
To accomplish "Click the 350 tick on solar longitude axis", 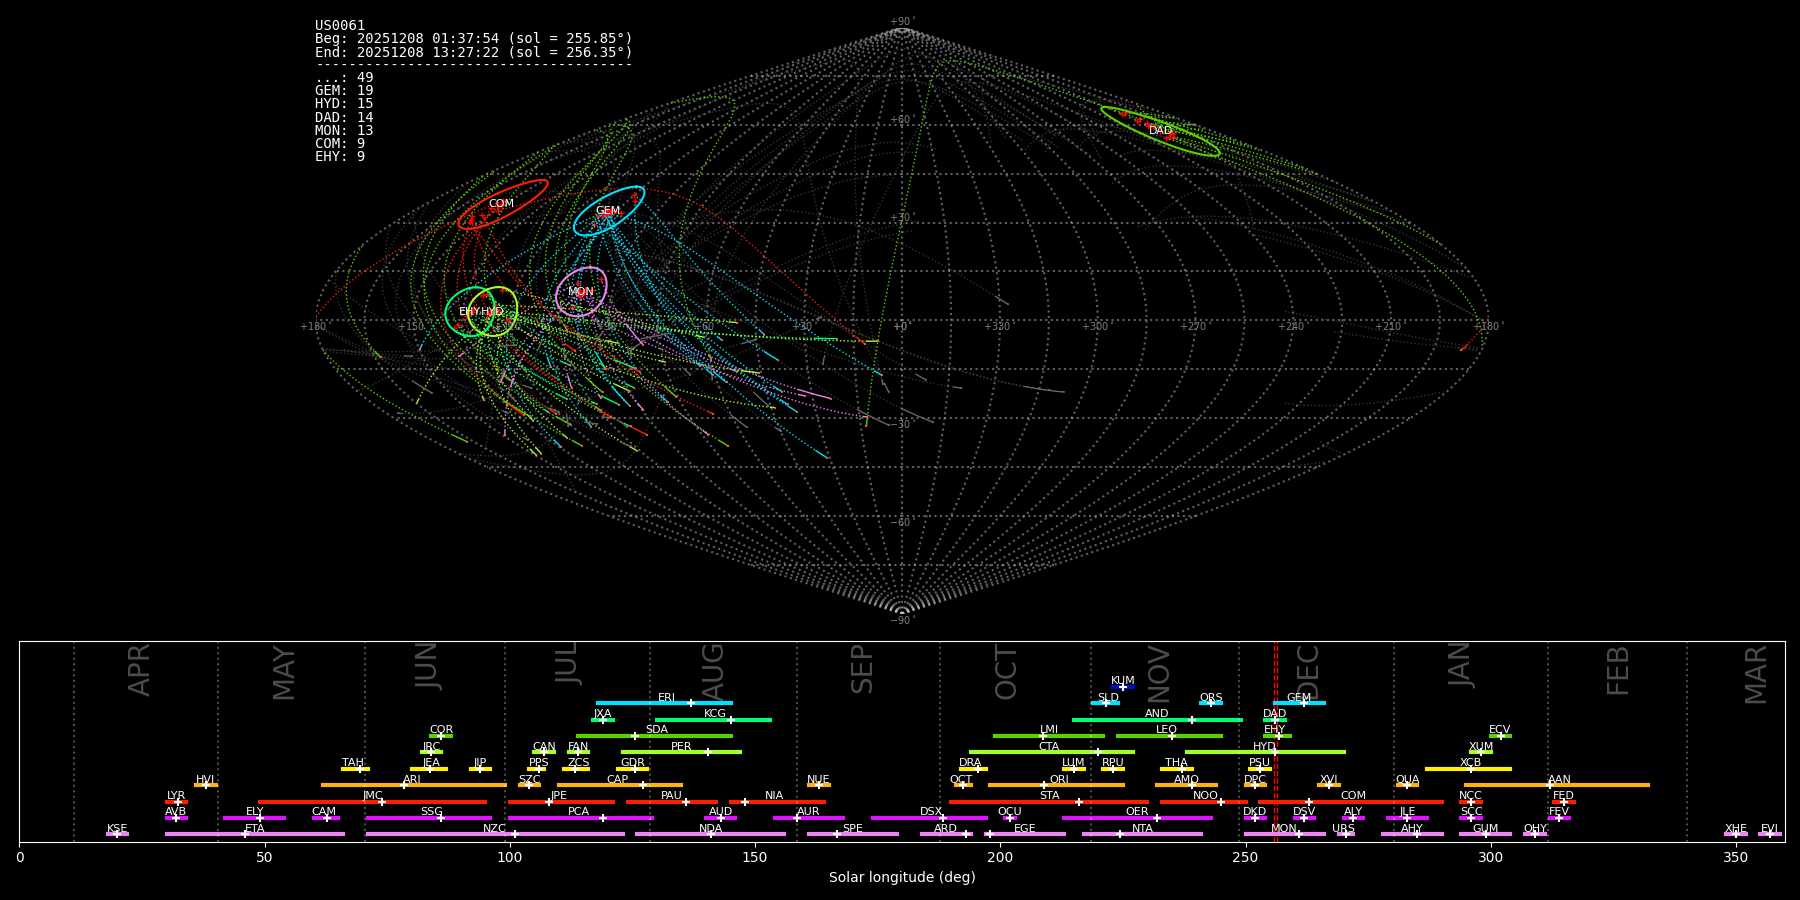I will (x=1736, y=857).
